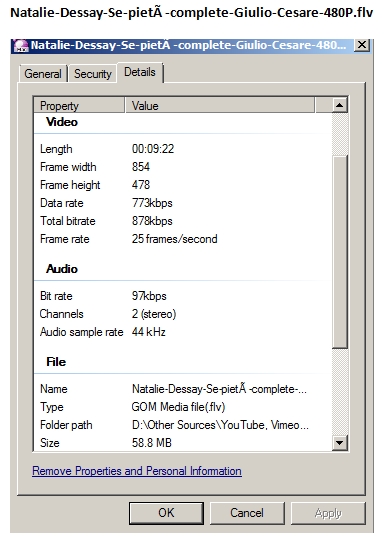The width and height of the screenshot is (387, 539).
Task: Click the scrollbar up arrow
Action: coord(340,105)
